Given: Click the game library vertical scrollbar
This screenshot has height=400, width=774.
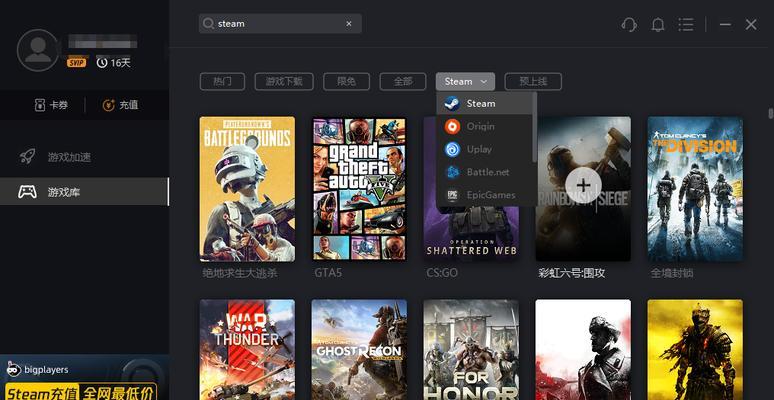Looking at the screenshot, I should click(771, 113).
